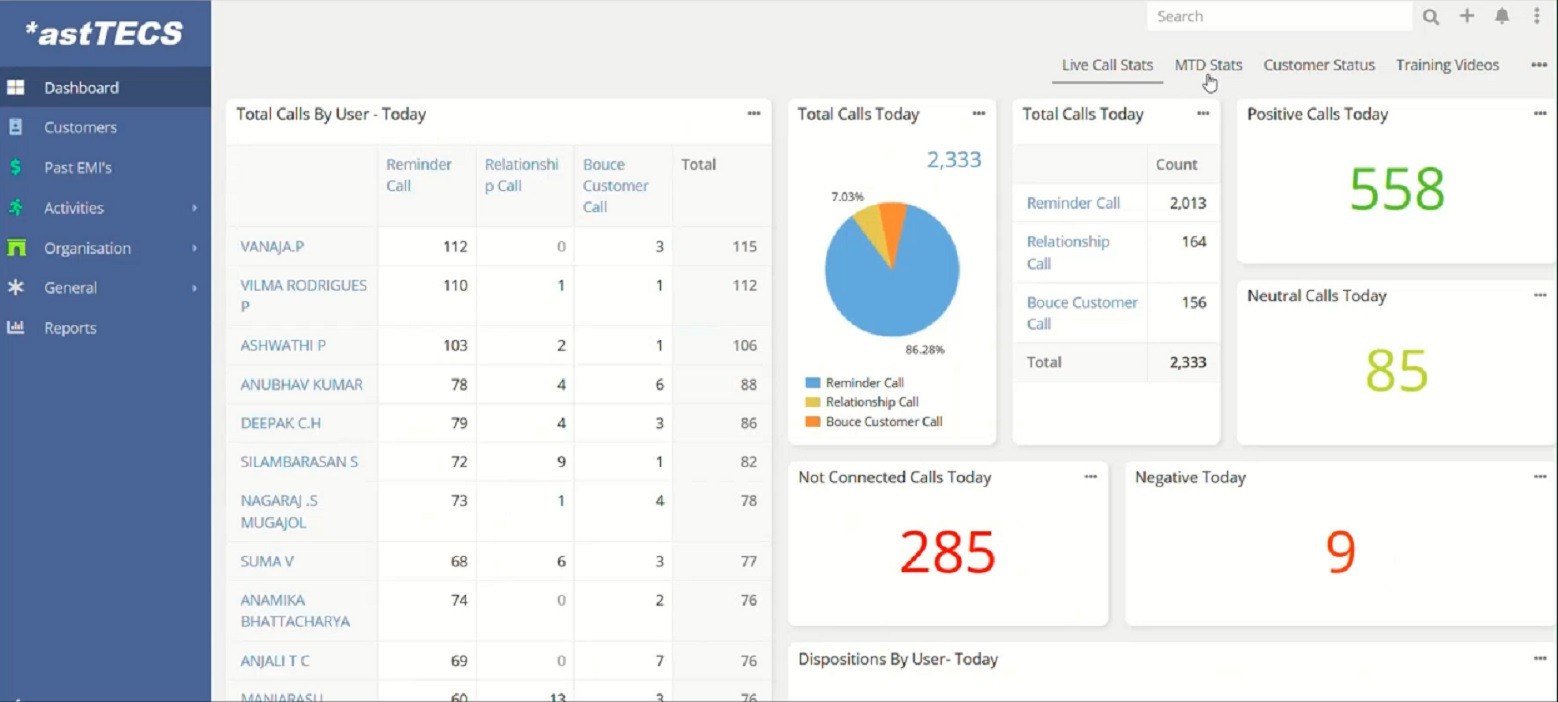
Task: Open options menu for Positive Calls Today
Action: [1540, 114]
